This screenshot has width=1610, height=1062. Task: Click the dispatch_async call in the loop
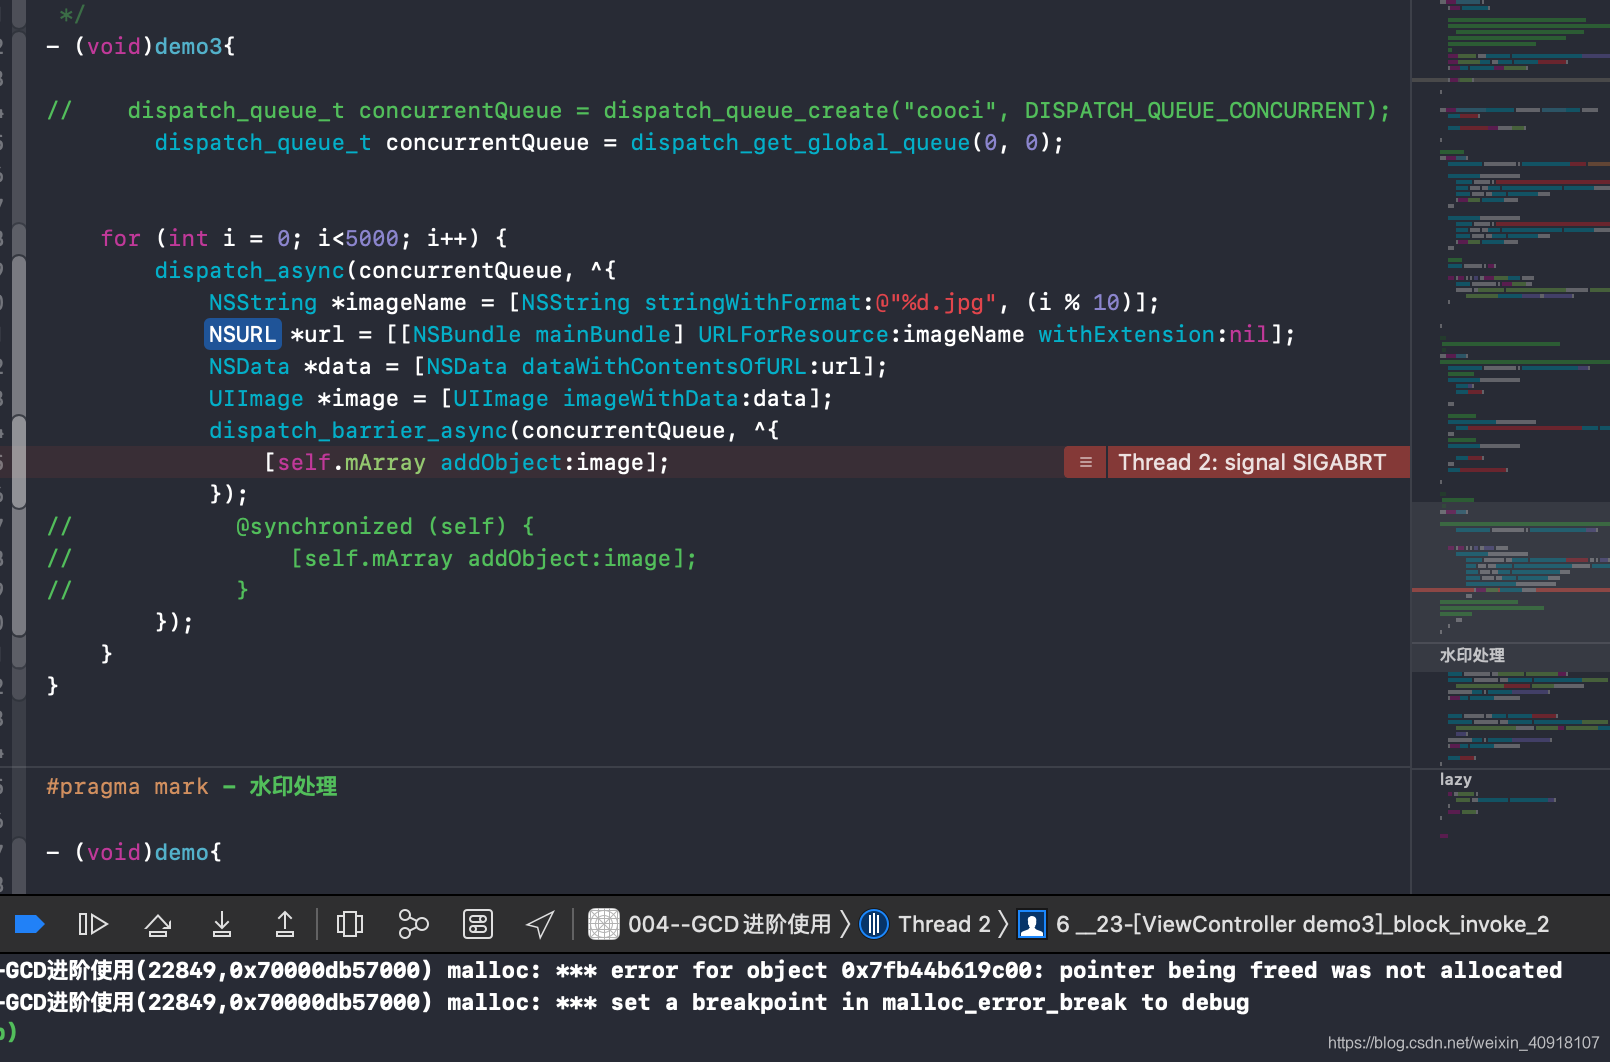(249, 270)
